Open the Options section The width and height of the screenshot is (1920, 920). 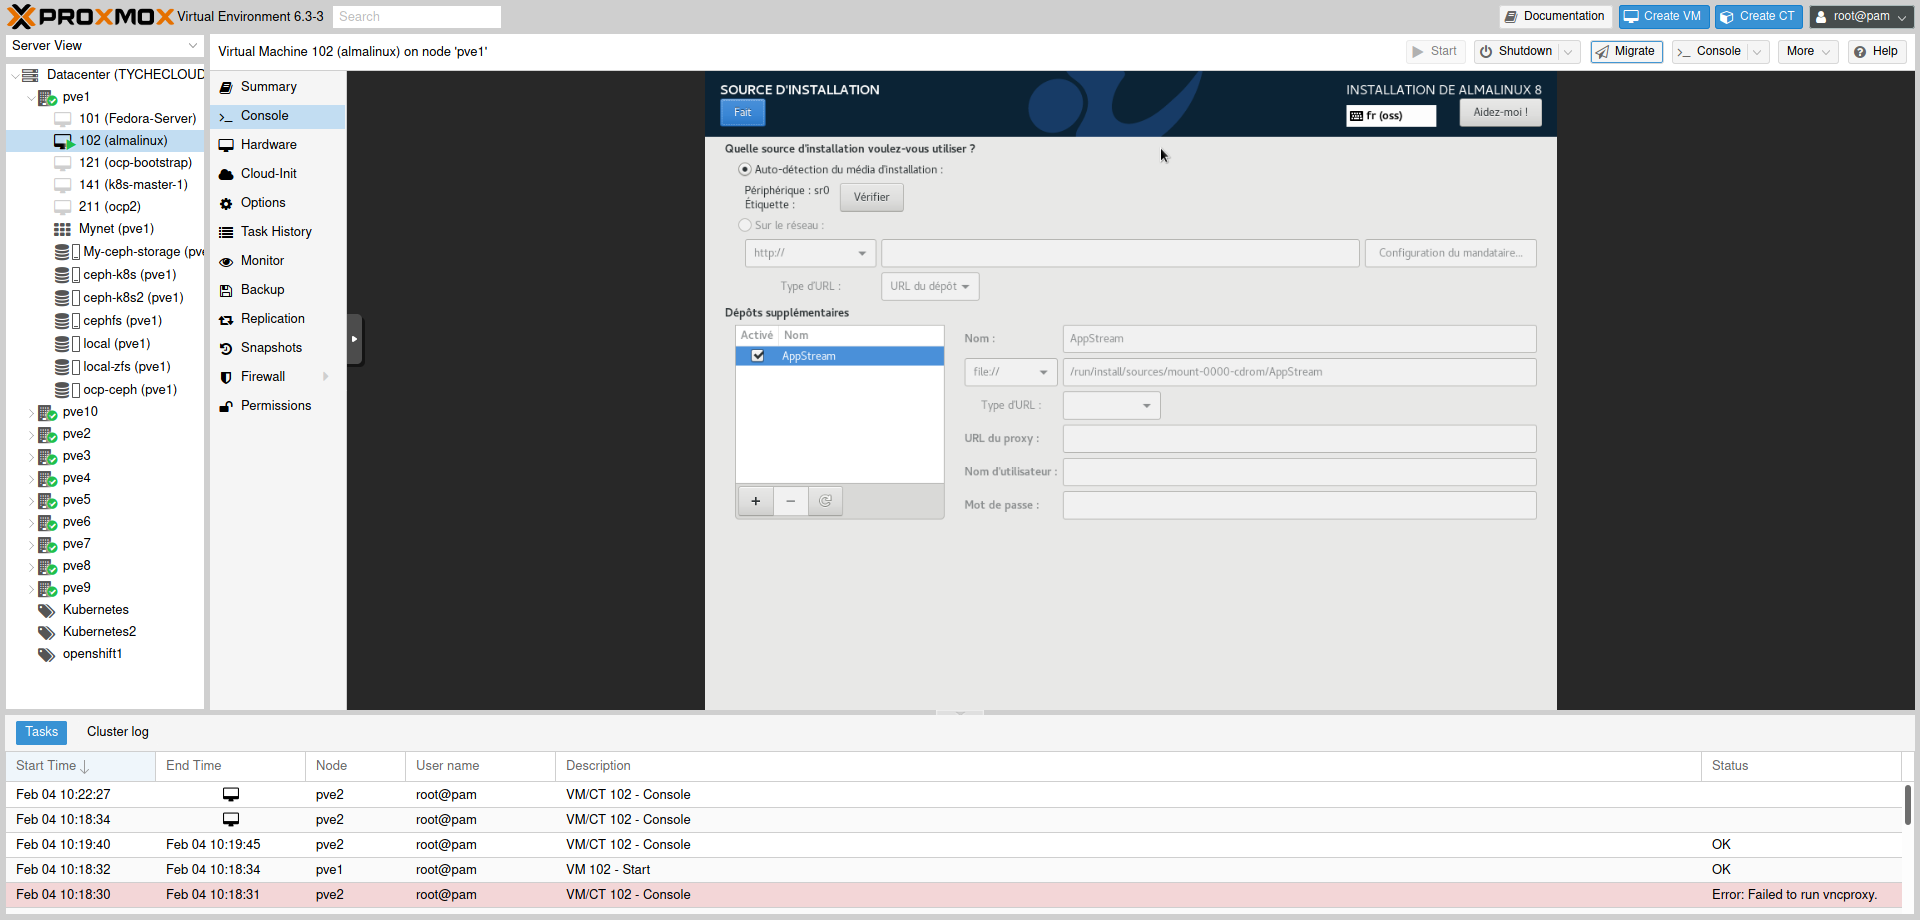click(263, 203)
